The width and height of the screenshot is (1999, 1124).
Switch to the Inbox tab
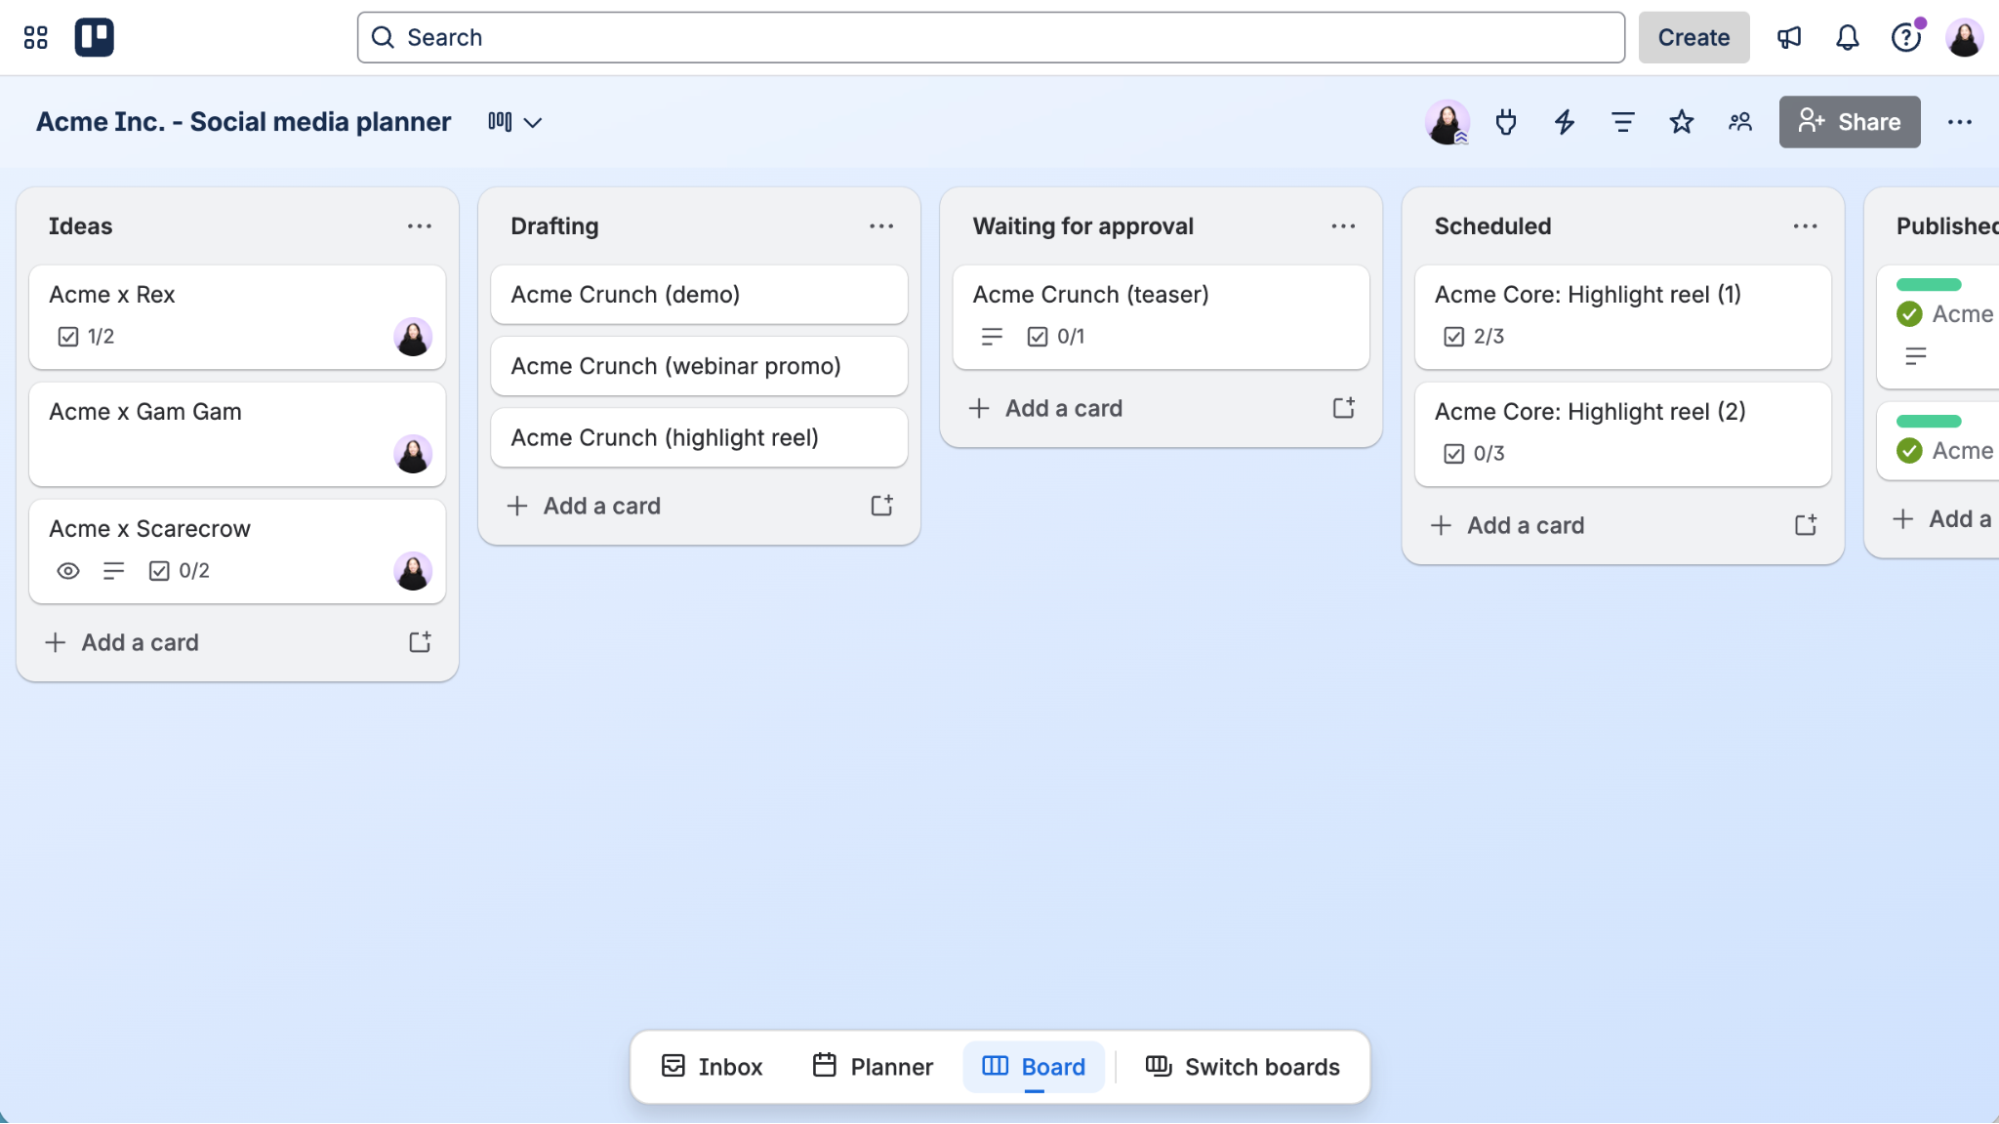point(710,1066)
